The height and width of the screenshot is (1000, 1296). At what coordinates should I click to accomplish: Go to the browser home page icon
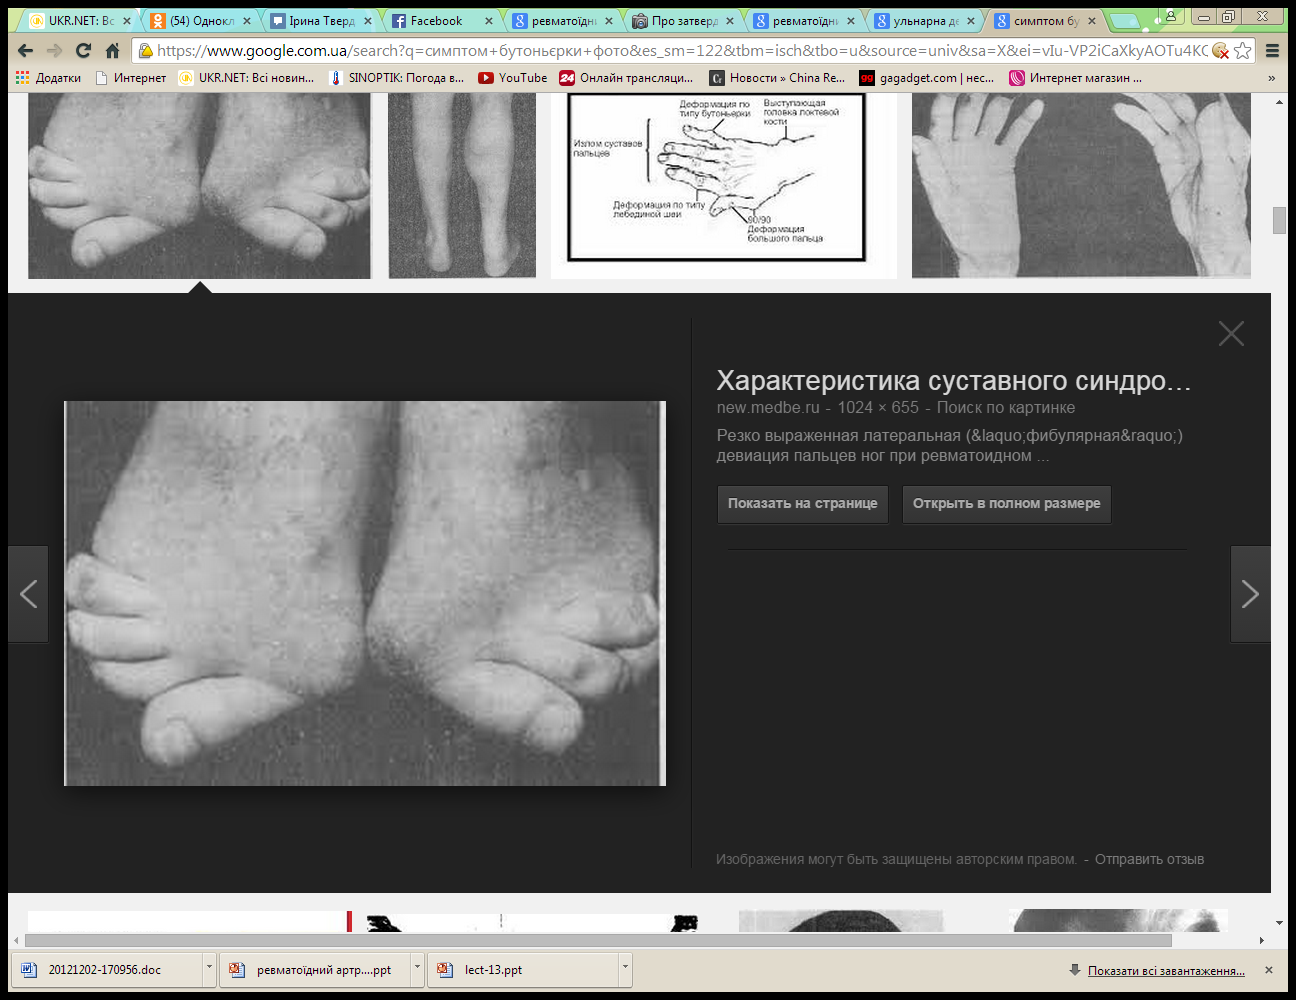[112, 50]
